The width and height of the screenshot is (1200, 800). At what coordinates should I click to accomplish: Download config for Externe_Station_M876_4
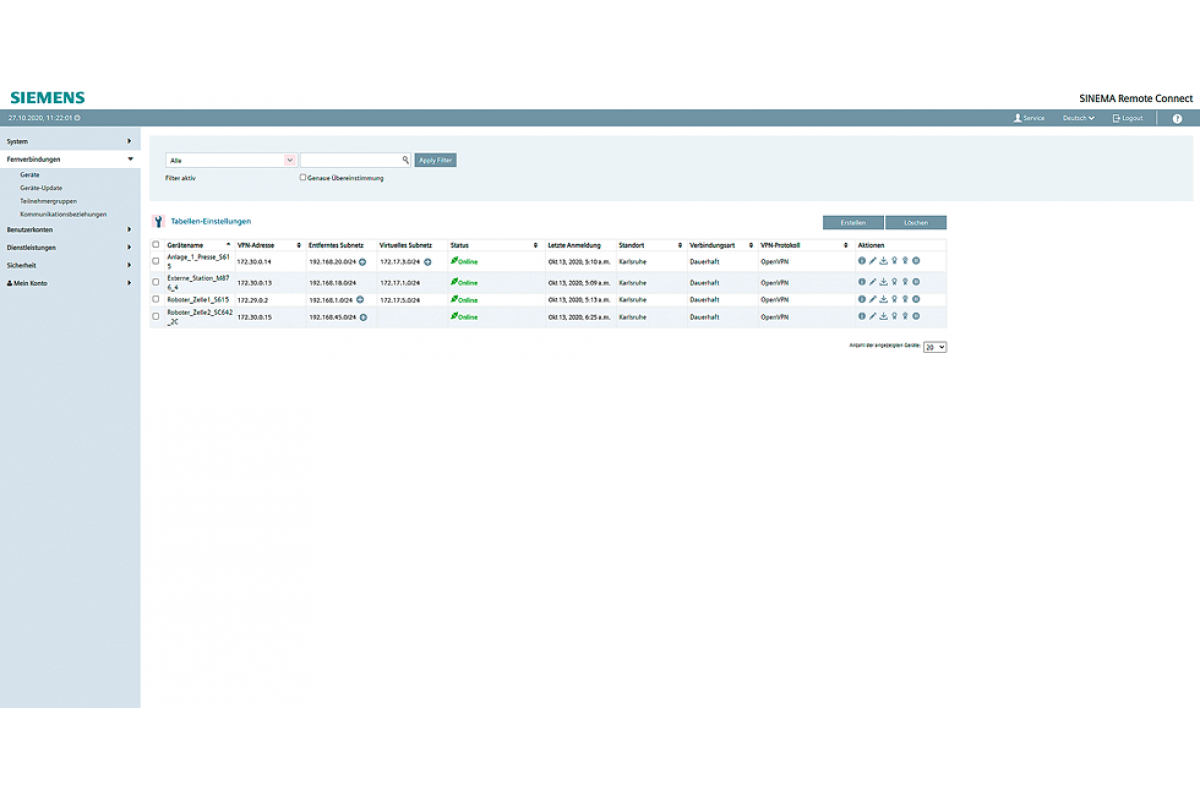[x=883, y=282]
